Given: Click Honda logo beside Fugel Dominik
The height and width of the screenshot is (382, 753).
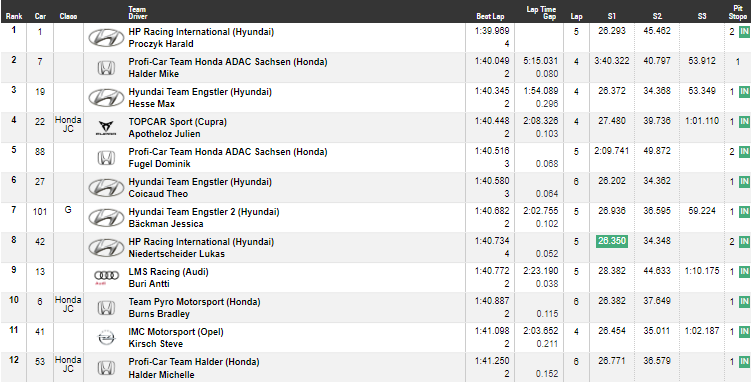Looking at the screenshot, I should [x=106, y=158].
